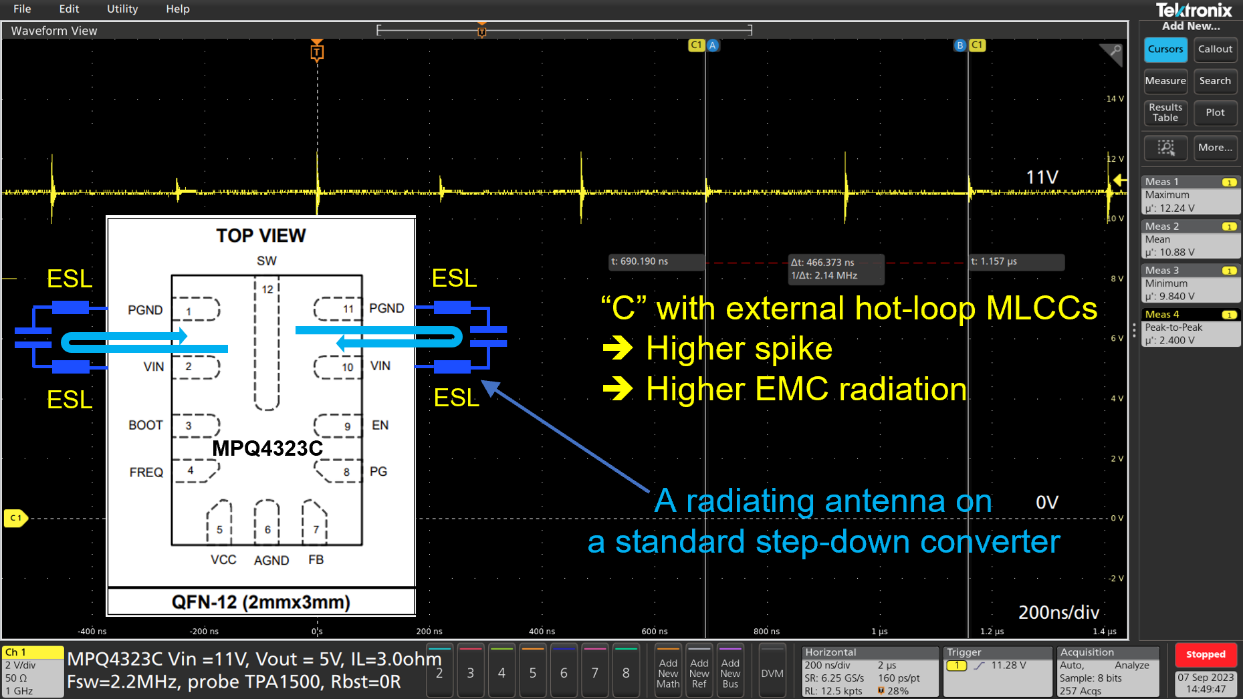Add a new Callout
The width and height of the screenshot is (1243, 699).
coord(1215,49)
